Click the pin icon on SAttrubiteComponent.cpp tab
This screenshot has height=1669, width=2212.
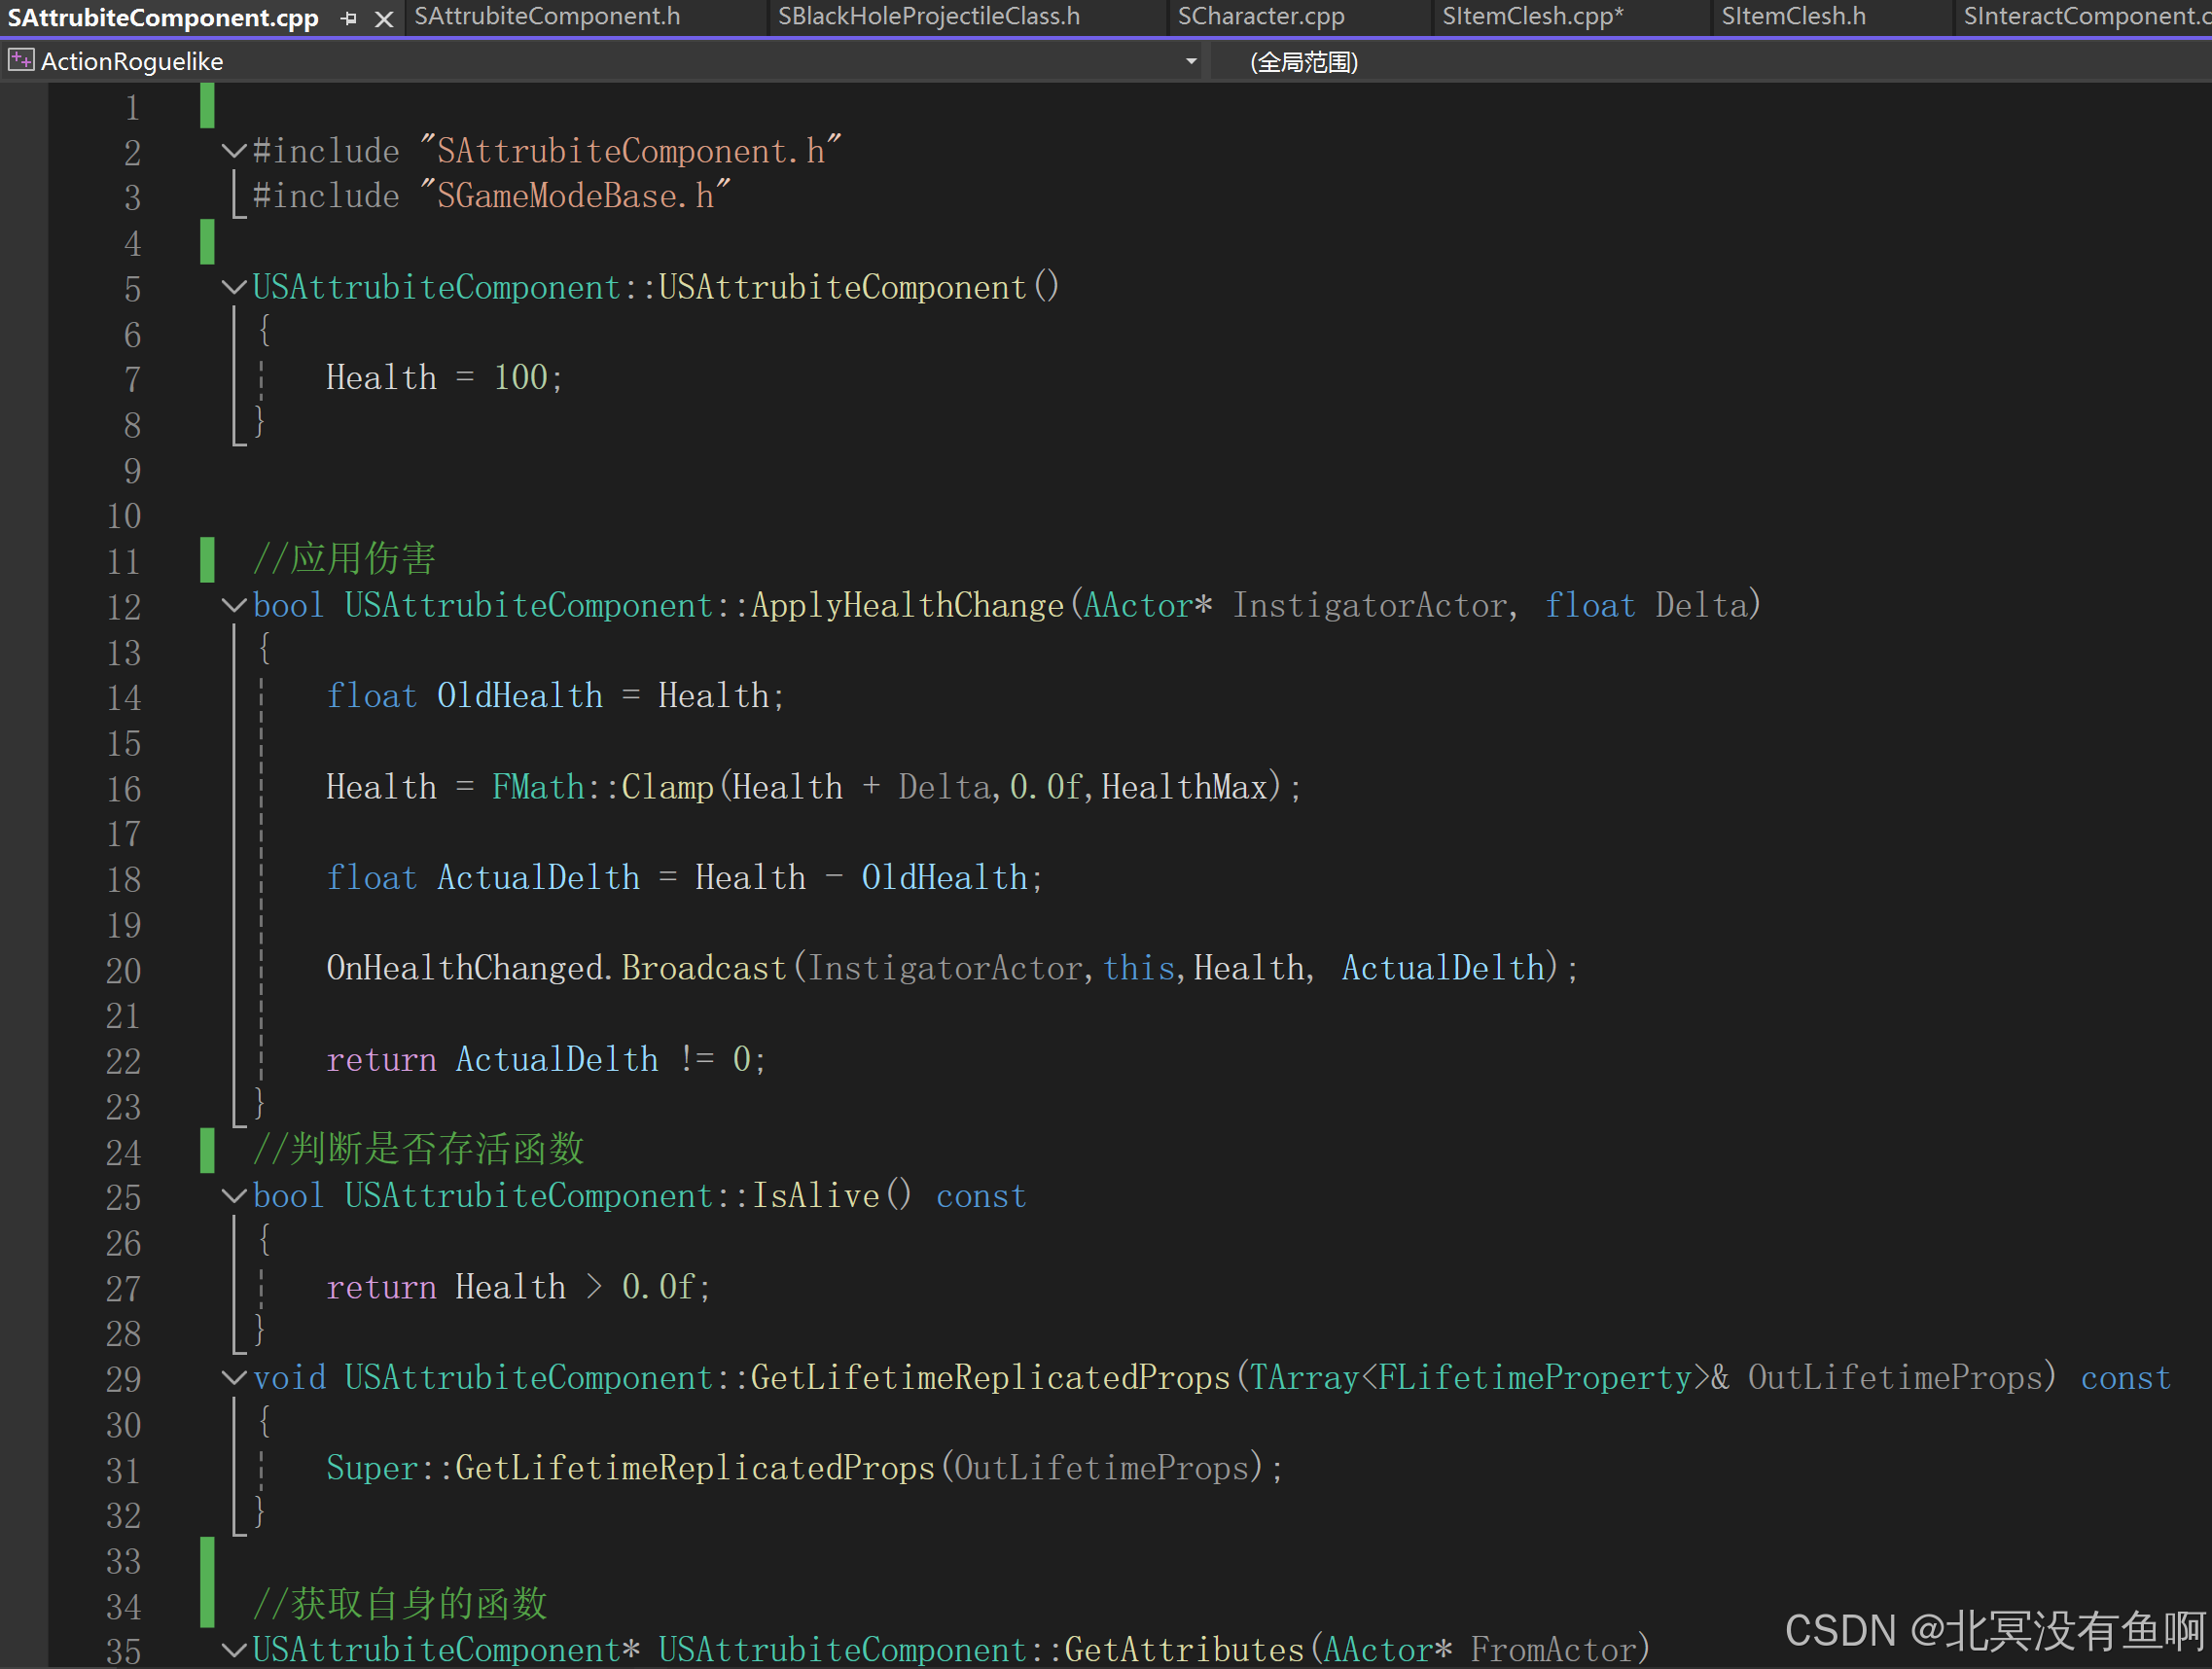(349, 18)
